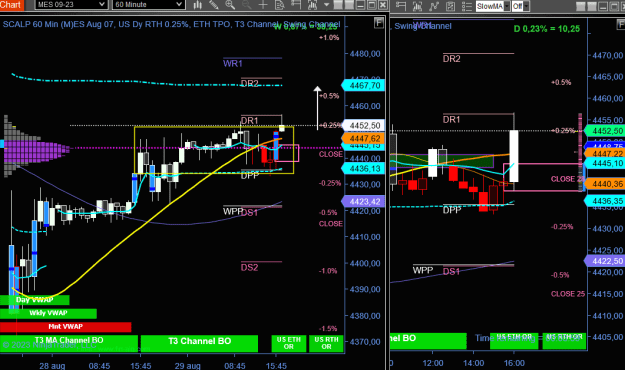Screen dimensions: 625x370
Task: Click the DR2 label on left chart
Action: [250, 83]
